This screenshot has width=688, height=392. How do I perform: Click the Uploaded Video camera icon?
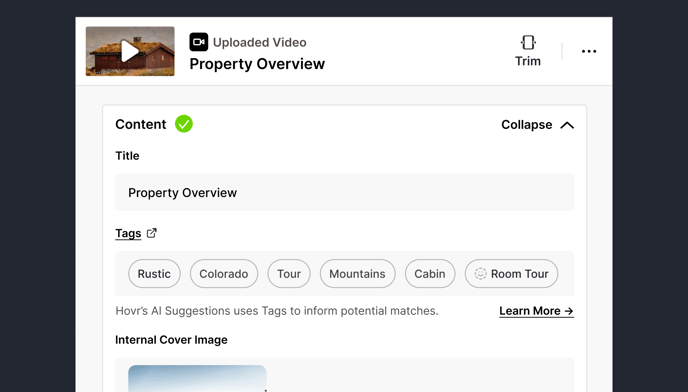[199, 42]
